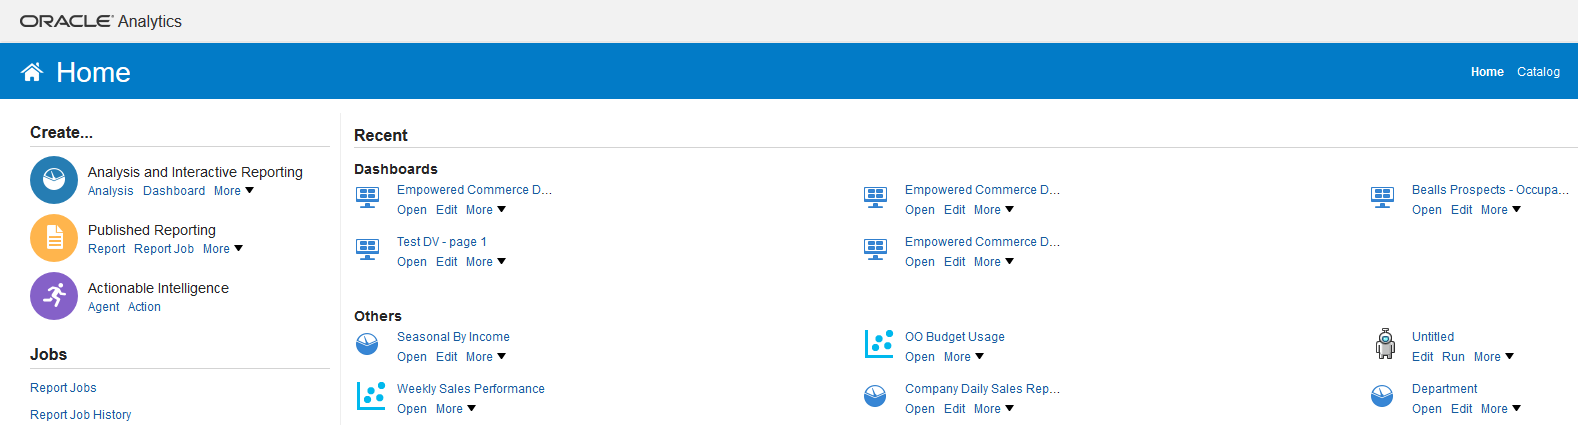The height and width of the screenshot is (425, 1578).
Task: Open the More menu for the Untitled agent
Action: click(x=1494, y=357)
